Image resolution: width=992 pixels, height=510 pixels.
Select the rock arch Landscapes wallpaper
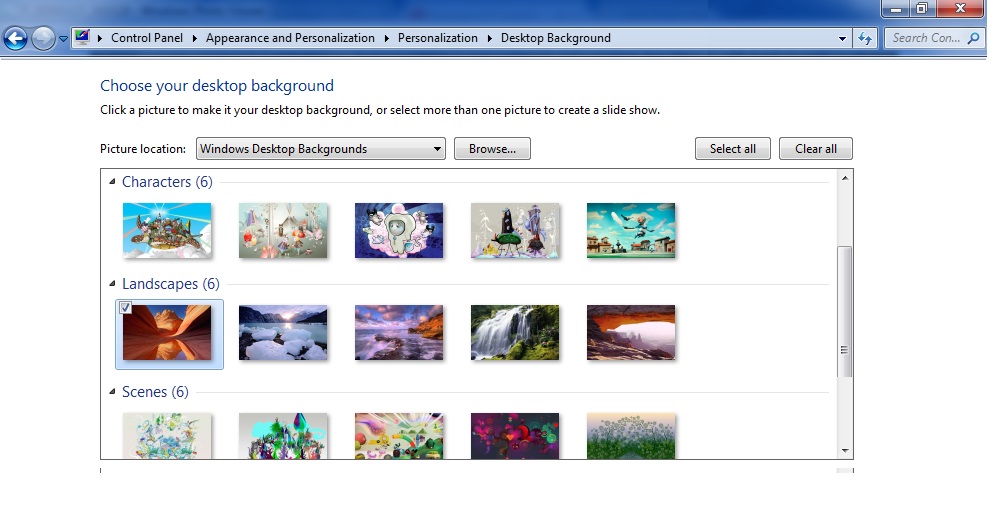coord(631,332)
